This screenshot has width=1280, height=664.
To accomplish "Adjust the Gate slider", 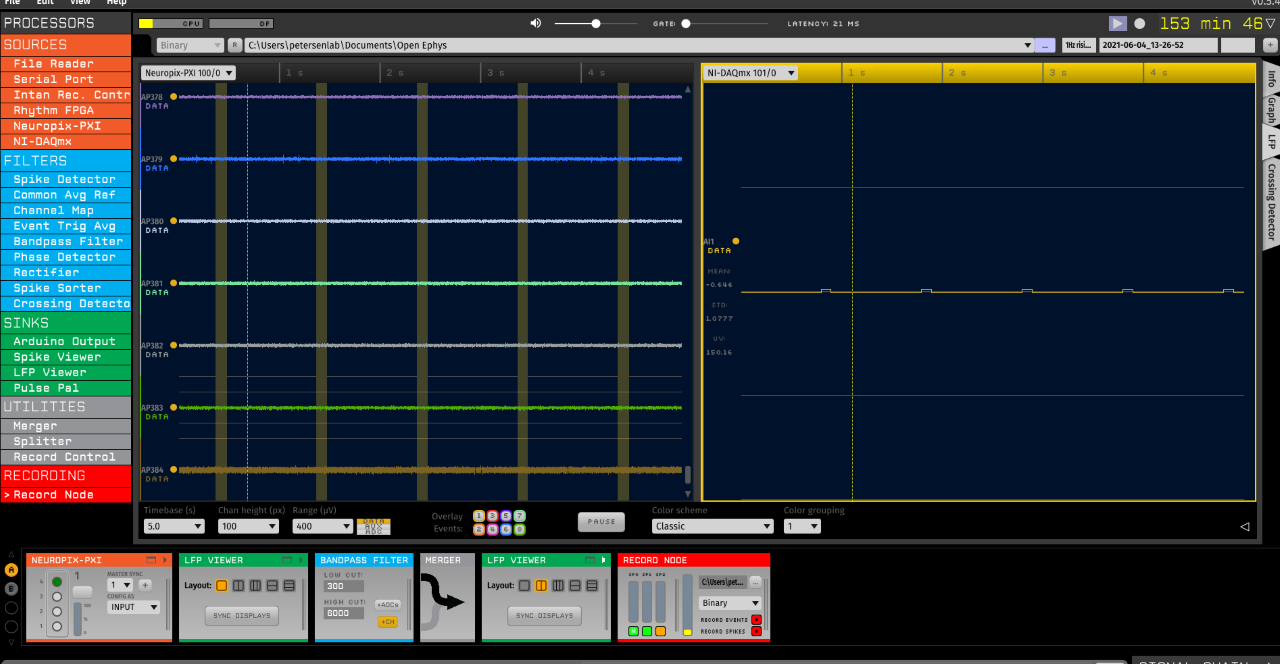I will point(686,23).
